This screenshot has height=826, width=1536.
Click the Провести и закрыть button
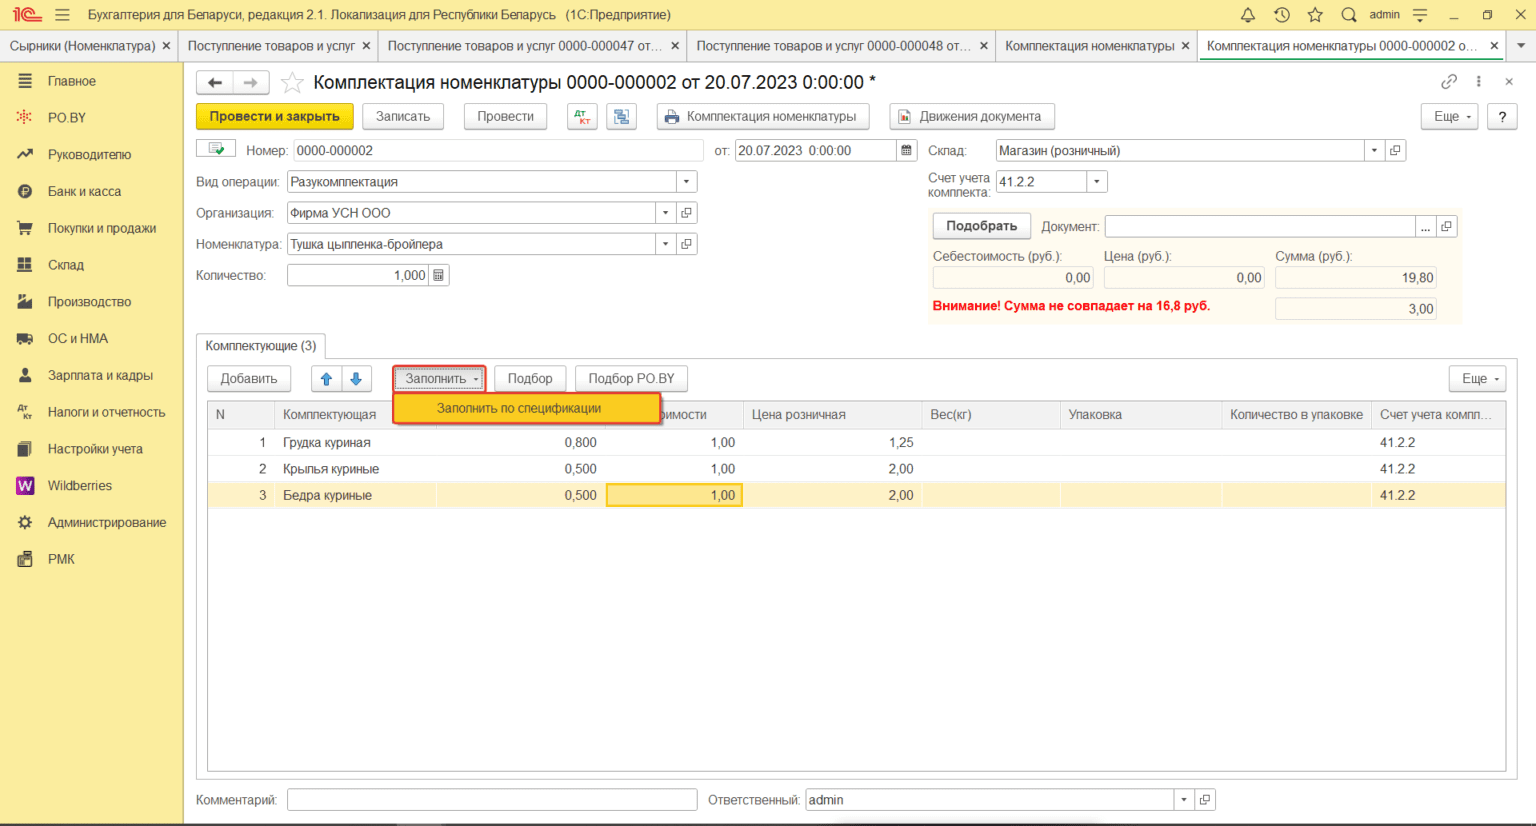274,117
